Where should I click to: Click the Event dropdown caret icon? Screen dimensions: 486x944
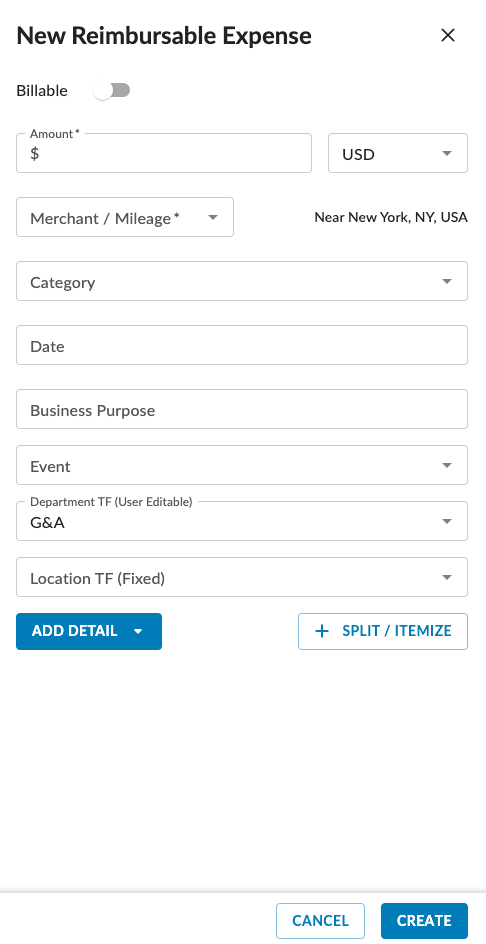click(x=447, y=465)
